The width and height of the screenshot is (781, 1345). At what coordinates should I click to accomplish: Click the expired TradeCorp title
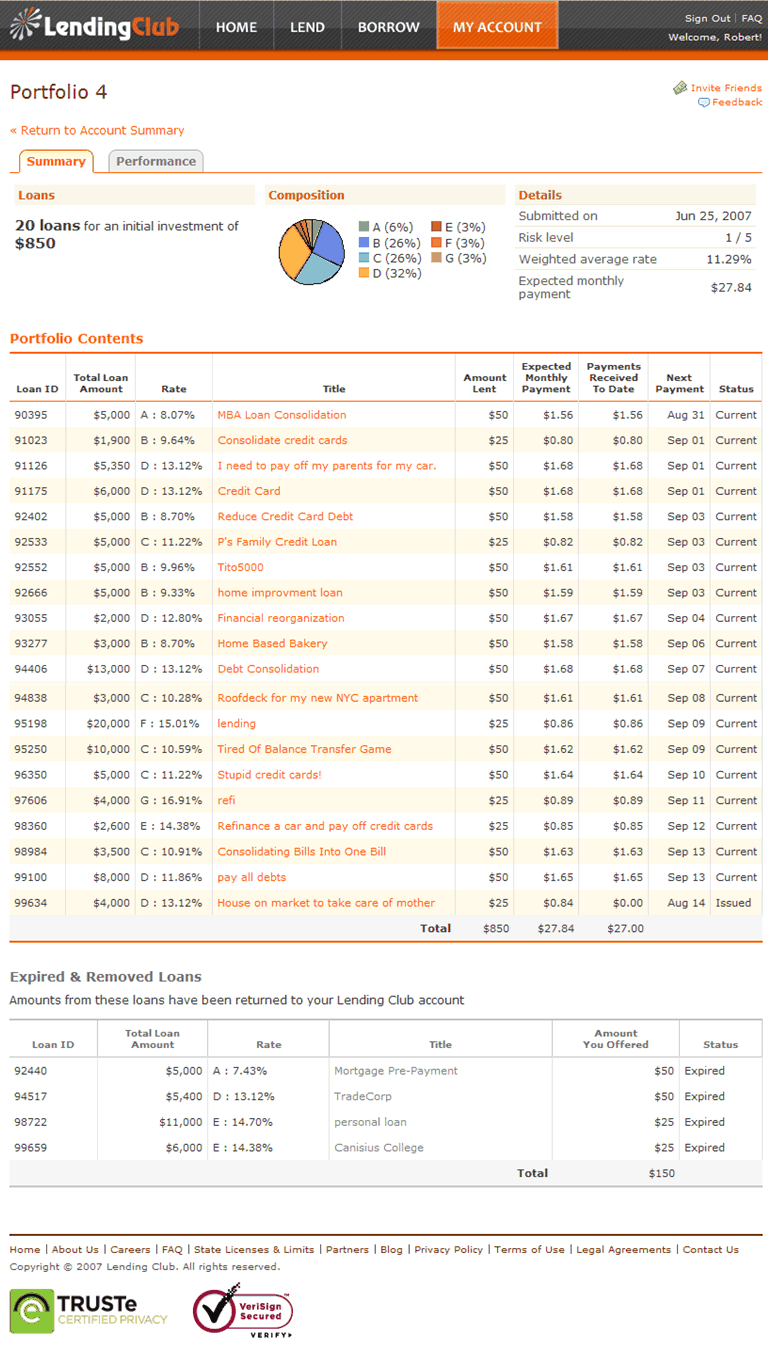click(363, 1097)
